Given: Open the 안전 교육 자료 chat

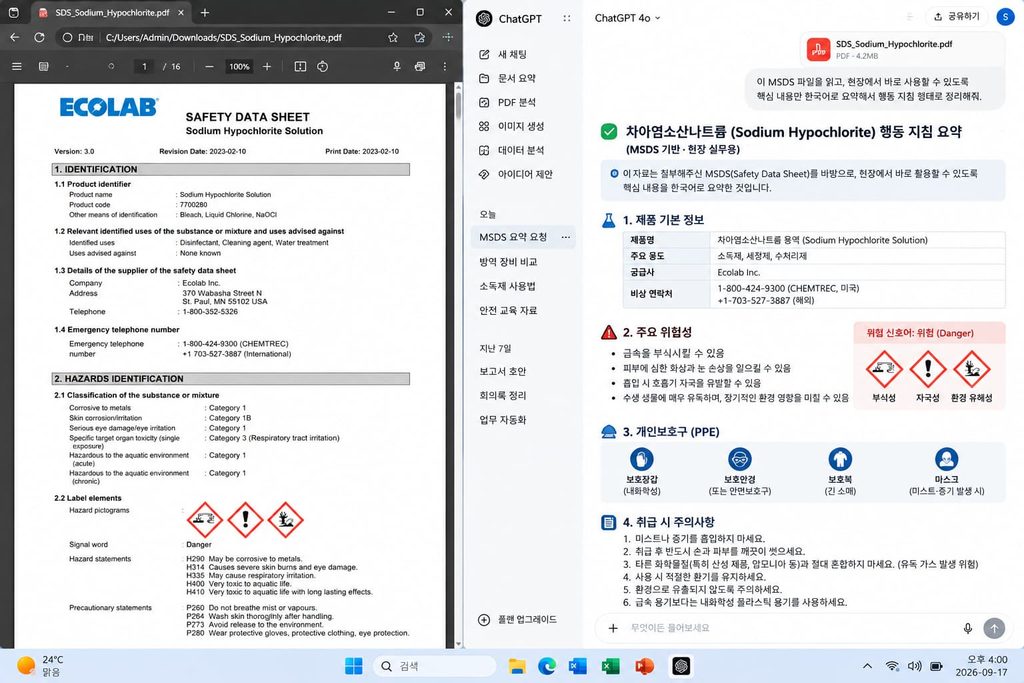Looking at the screenshot, I should 508,310.
